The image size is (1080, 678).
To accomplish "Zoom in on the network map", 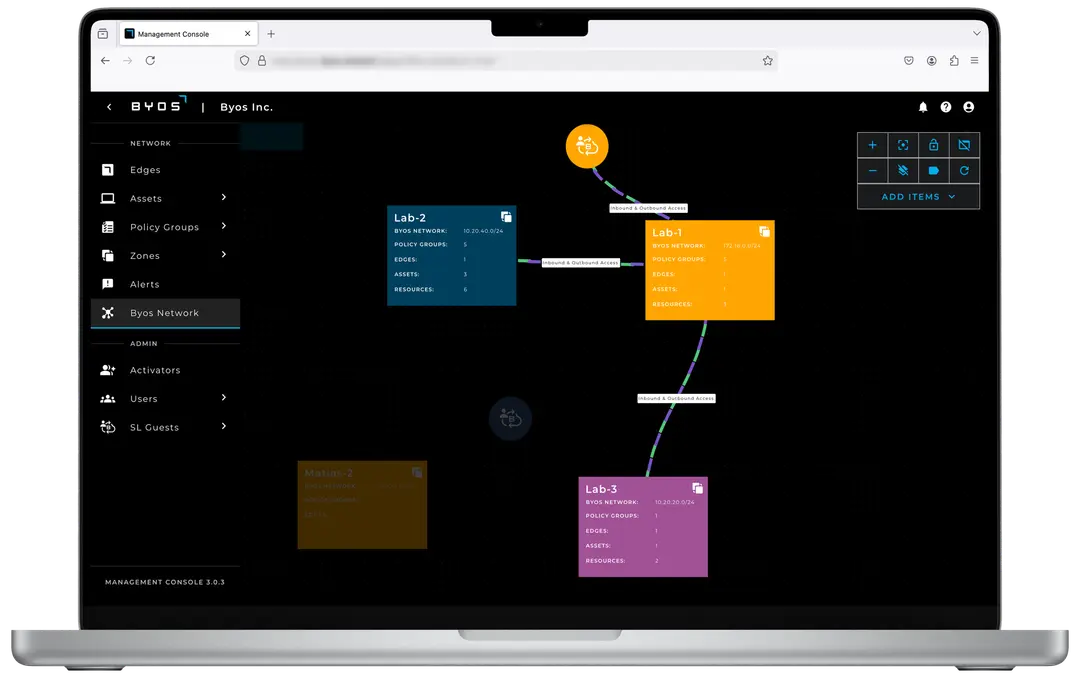I will click(872, 145).
